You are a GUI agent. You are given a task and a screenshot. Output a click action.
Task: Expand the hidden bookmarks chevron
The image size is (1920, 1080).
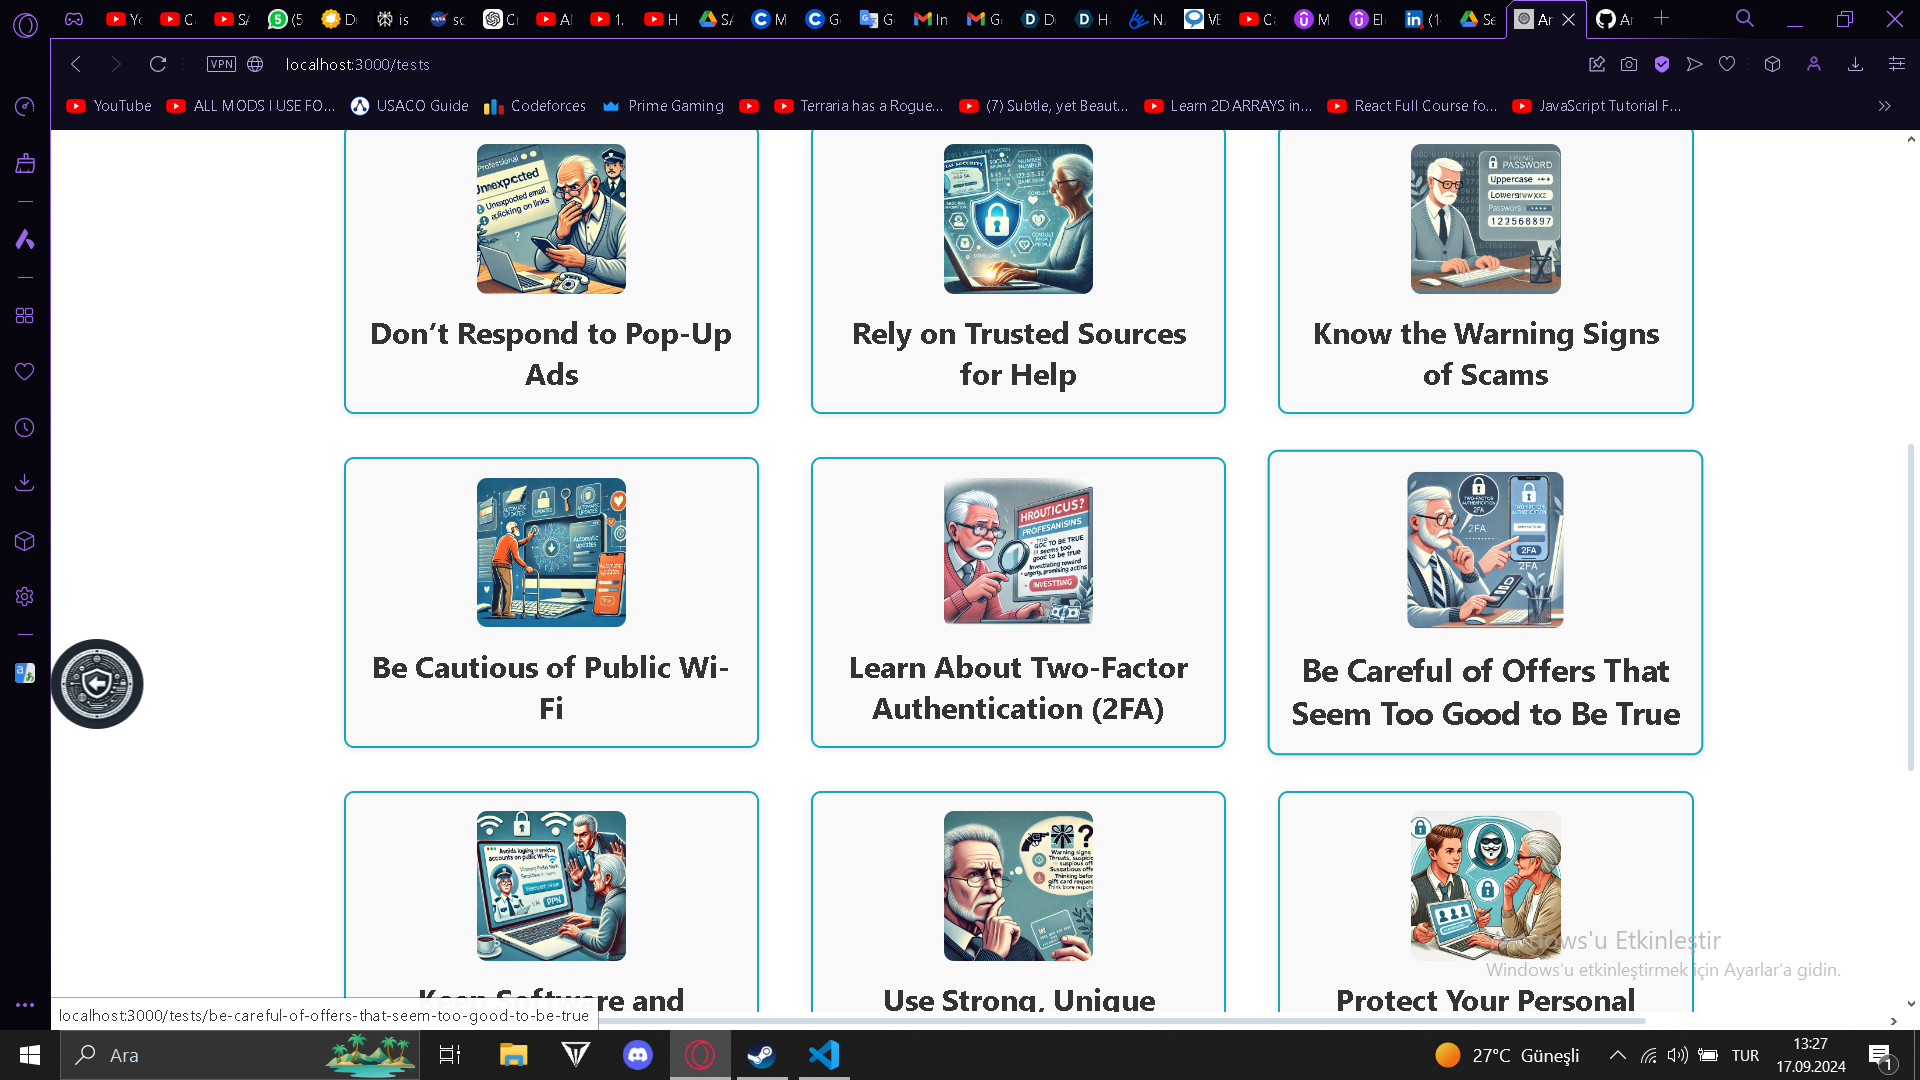[x=1884, y=106]
